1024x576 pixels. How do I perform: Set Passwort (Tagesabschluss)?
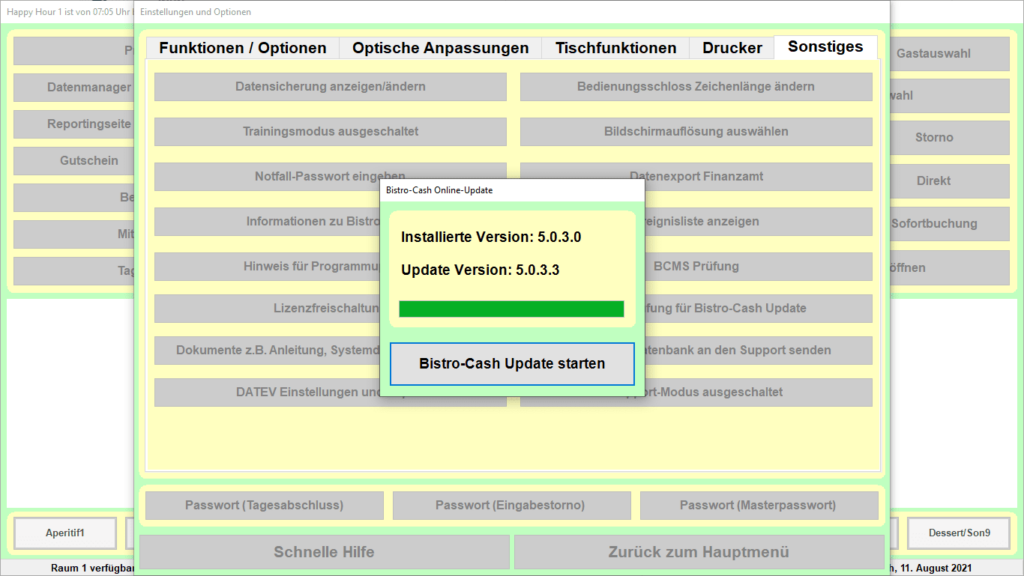pyautogui.click(x=264, y=505)
